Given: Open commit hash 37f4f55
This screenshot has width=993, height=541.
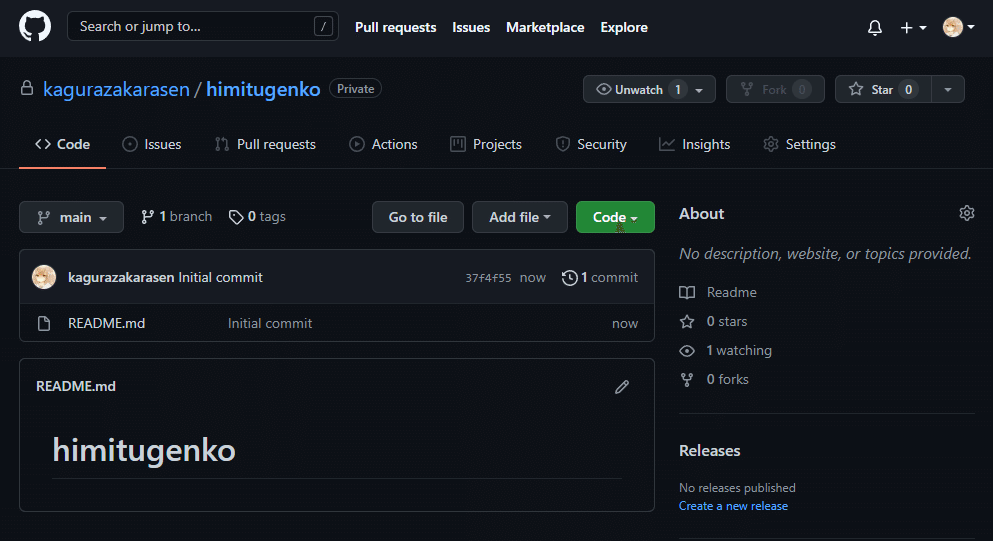Looking at the screenshot, I should pyautogui.click(x=488, y=278).
